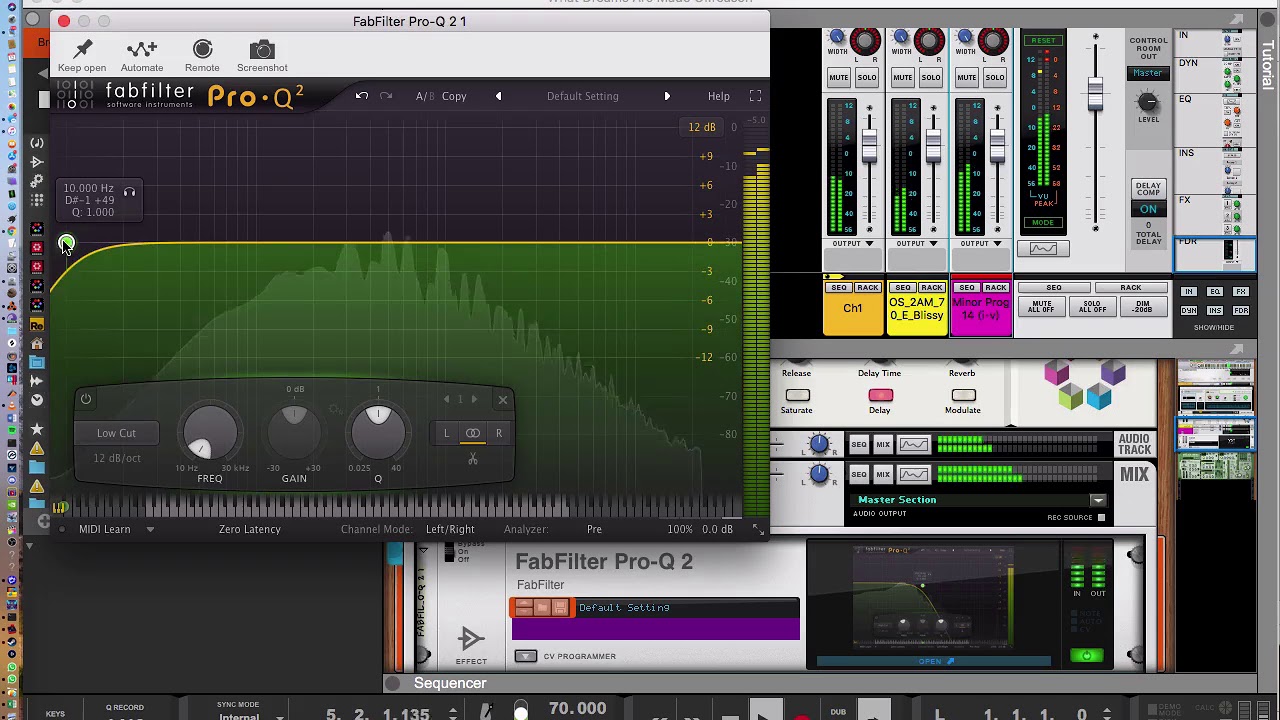Enable the Delay effect button

880,395
